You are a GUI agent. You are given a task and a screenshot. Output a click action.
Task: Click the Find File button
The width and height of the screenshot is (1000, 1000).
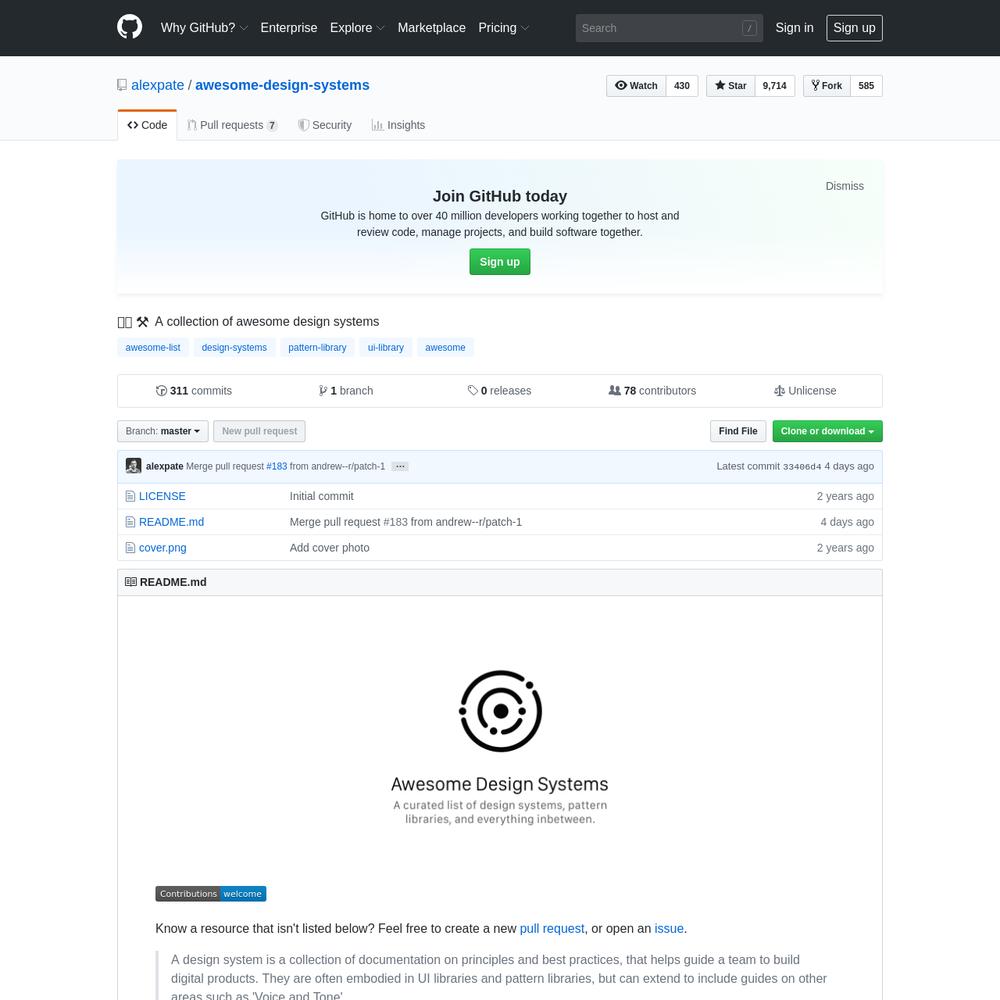pos(738,431)
